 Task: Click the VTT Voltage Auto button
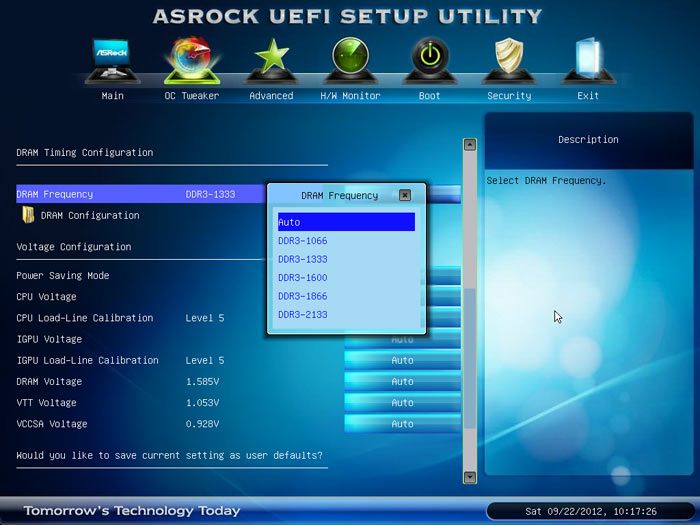coord(402,403)
